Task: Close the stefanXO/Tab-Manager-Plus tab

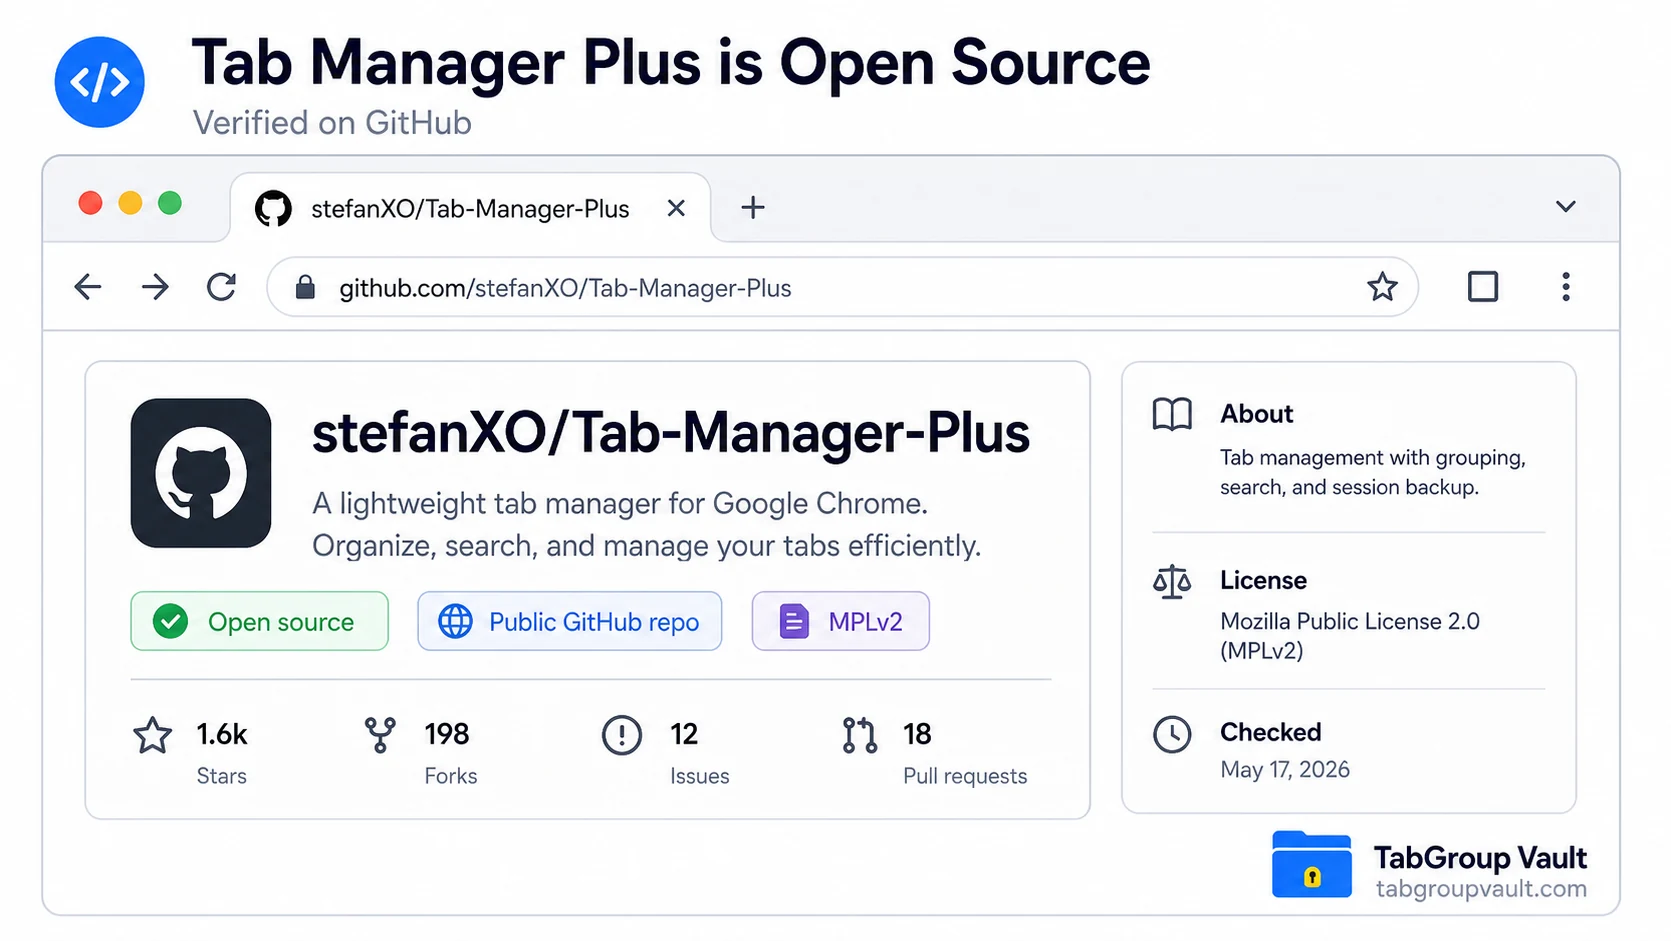Action: 676,208
